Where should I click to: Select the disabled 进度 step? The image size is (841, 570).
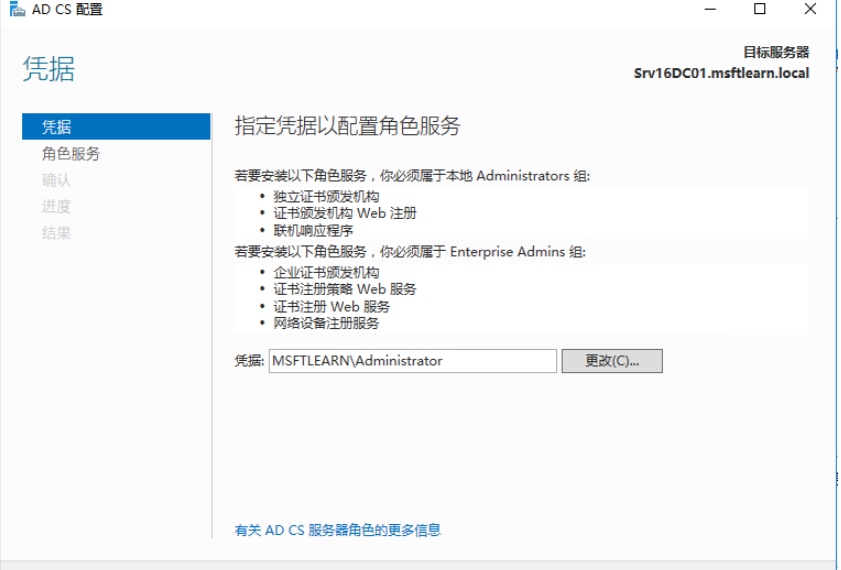[x=56, y=206]
